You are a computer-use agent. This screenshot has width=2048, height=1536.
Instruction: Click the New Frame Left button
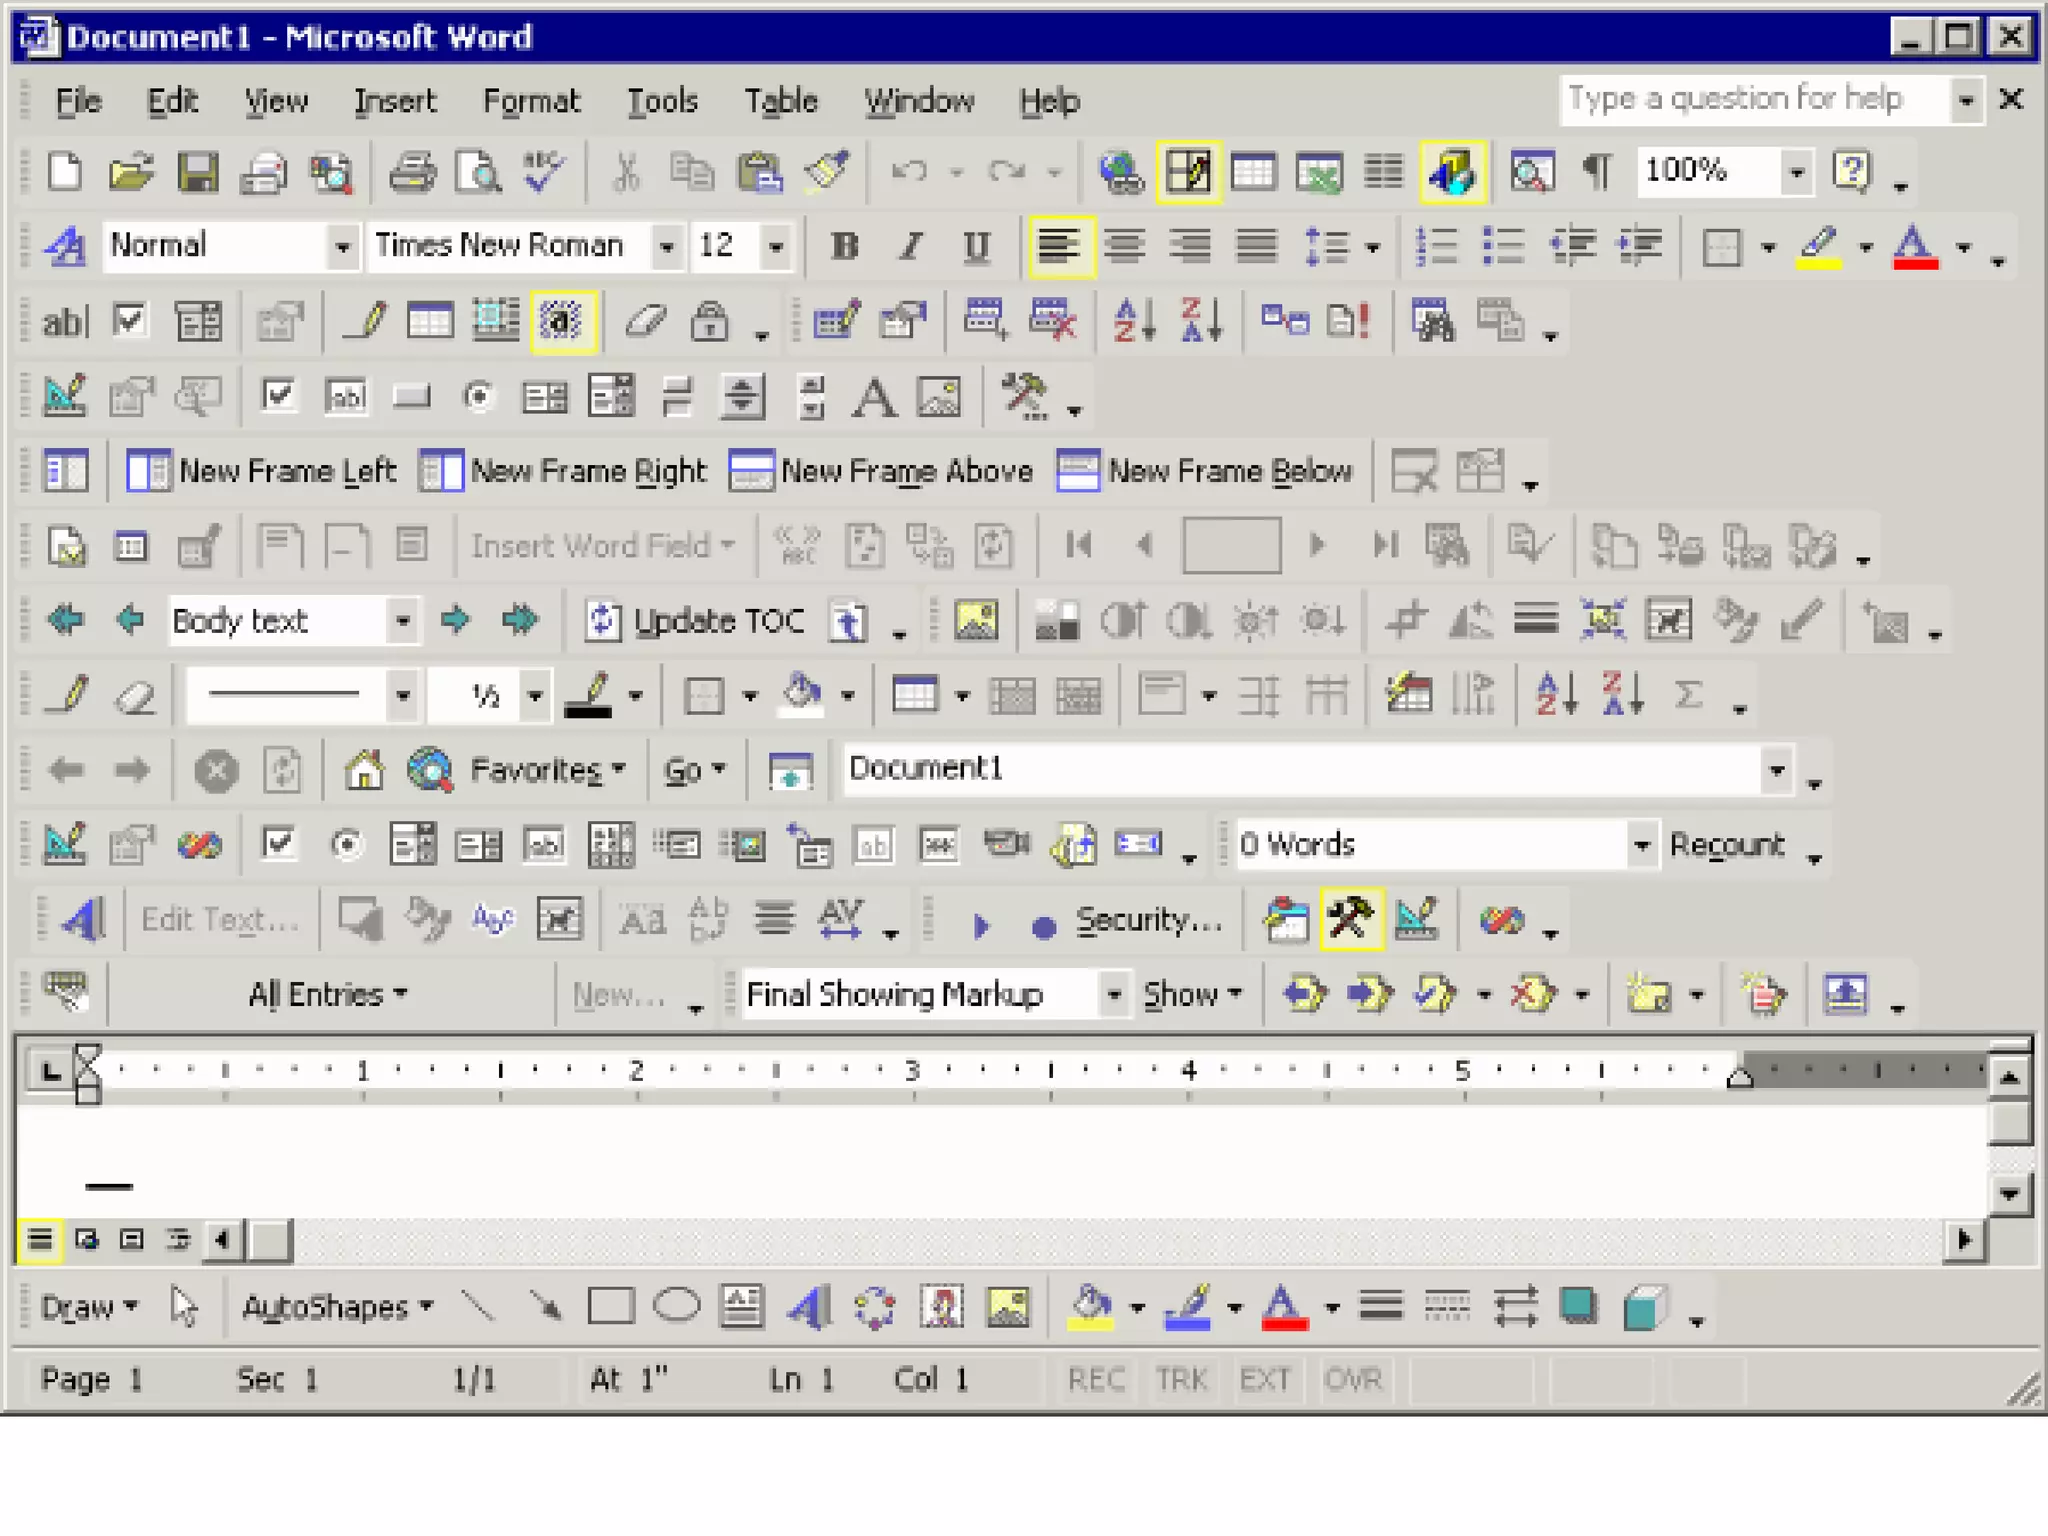(x=262, y=471)
